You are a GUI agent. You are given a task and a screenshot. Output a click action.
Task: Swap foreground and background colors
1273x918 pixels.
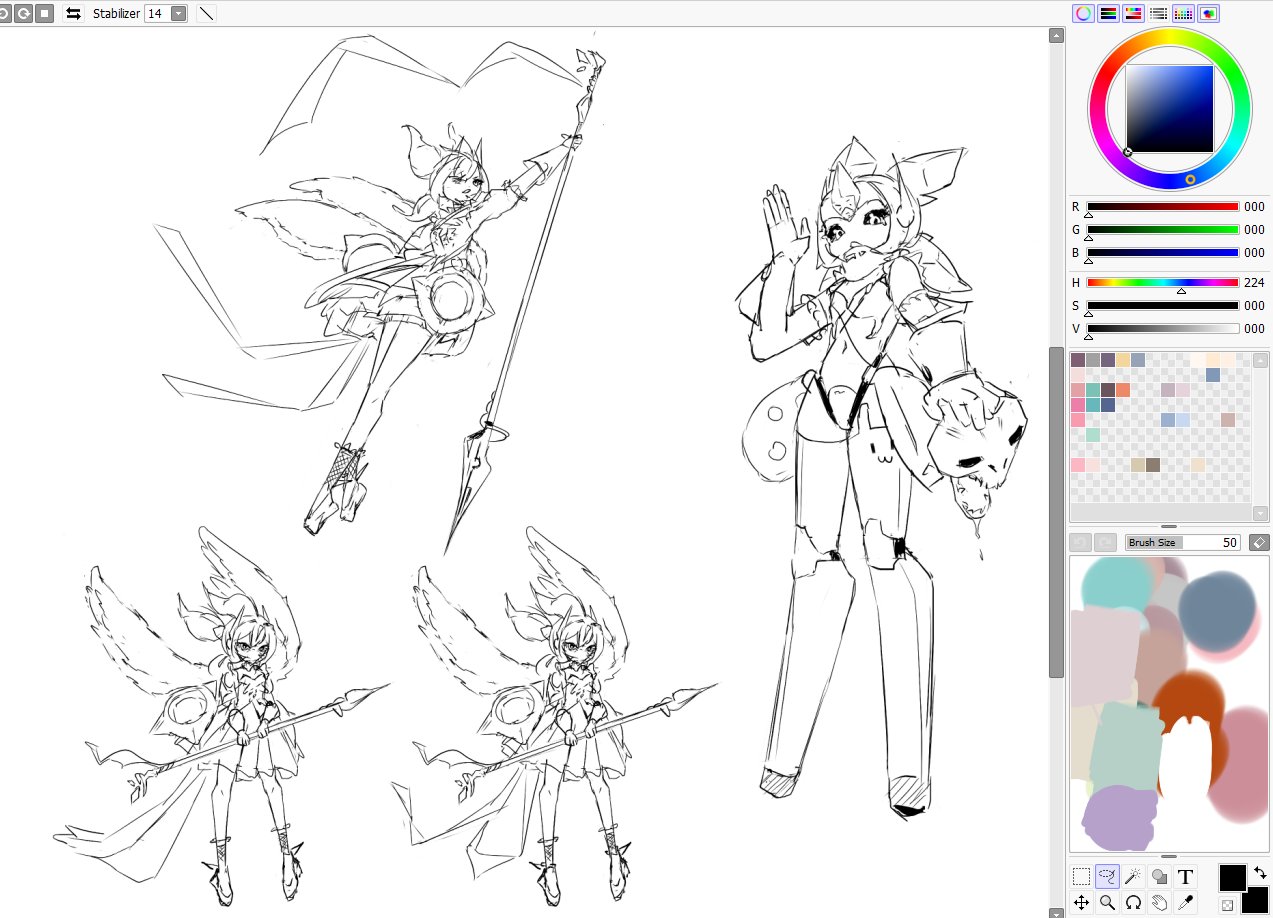coord(1259,873)
